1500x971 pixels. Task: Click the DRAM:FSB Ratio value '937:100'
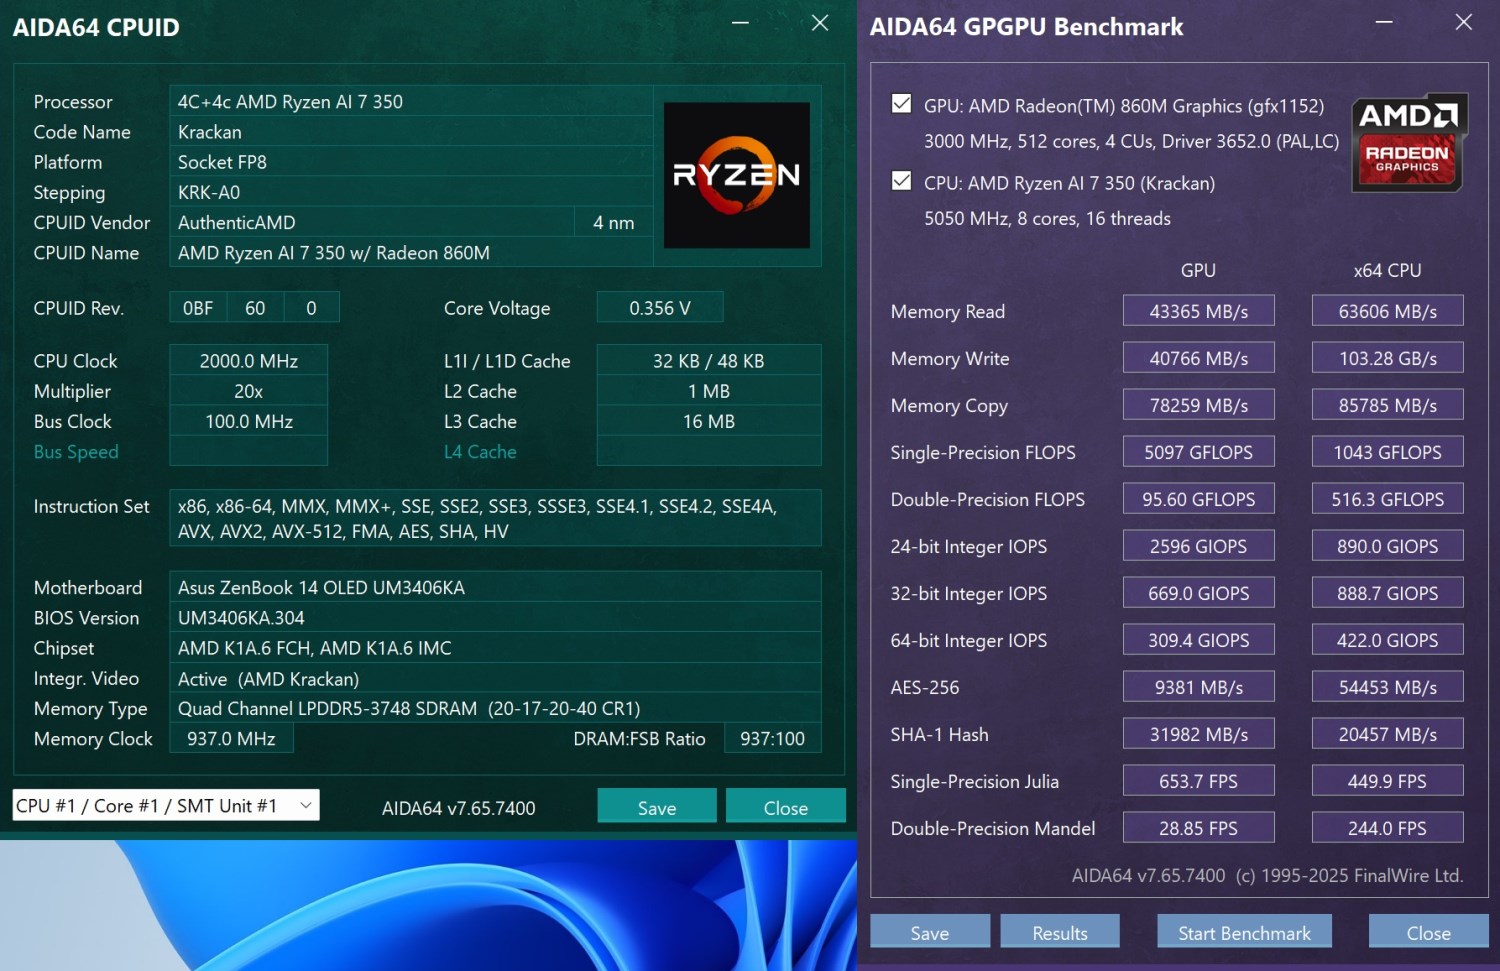pos(773,739)
